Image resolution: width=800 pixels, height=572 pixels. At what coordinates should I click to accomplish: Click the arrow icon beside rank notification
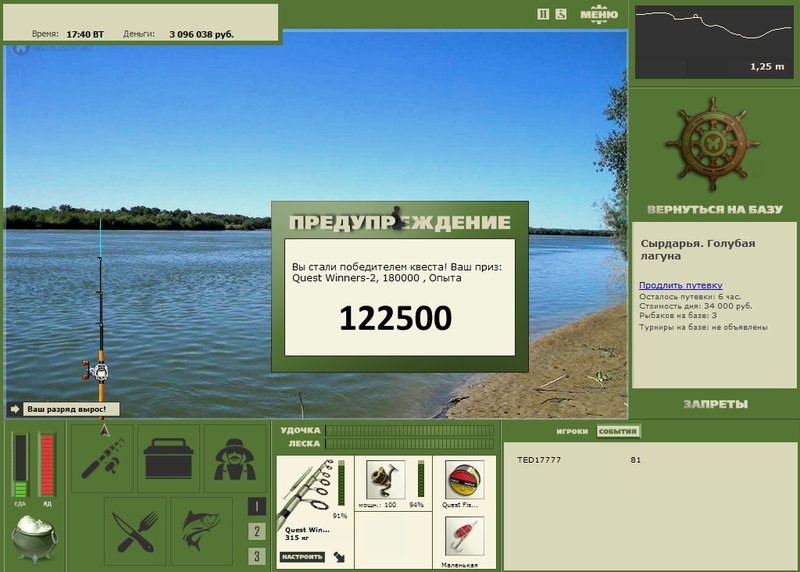coord(15,409)
